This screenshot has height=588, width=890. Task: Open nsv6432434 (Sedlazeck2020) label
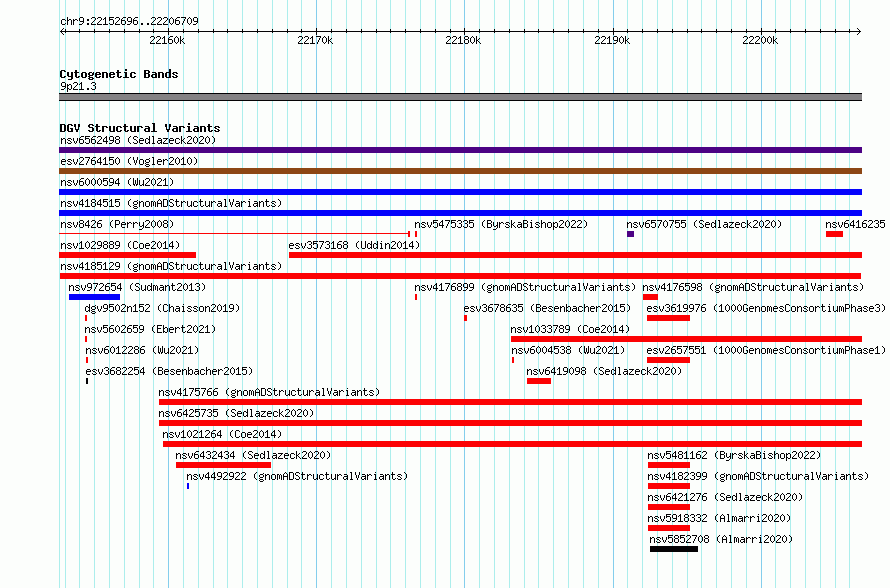click(x=253, y=455)
